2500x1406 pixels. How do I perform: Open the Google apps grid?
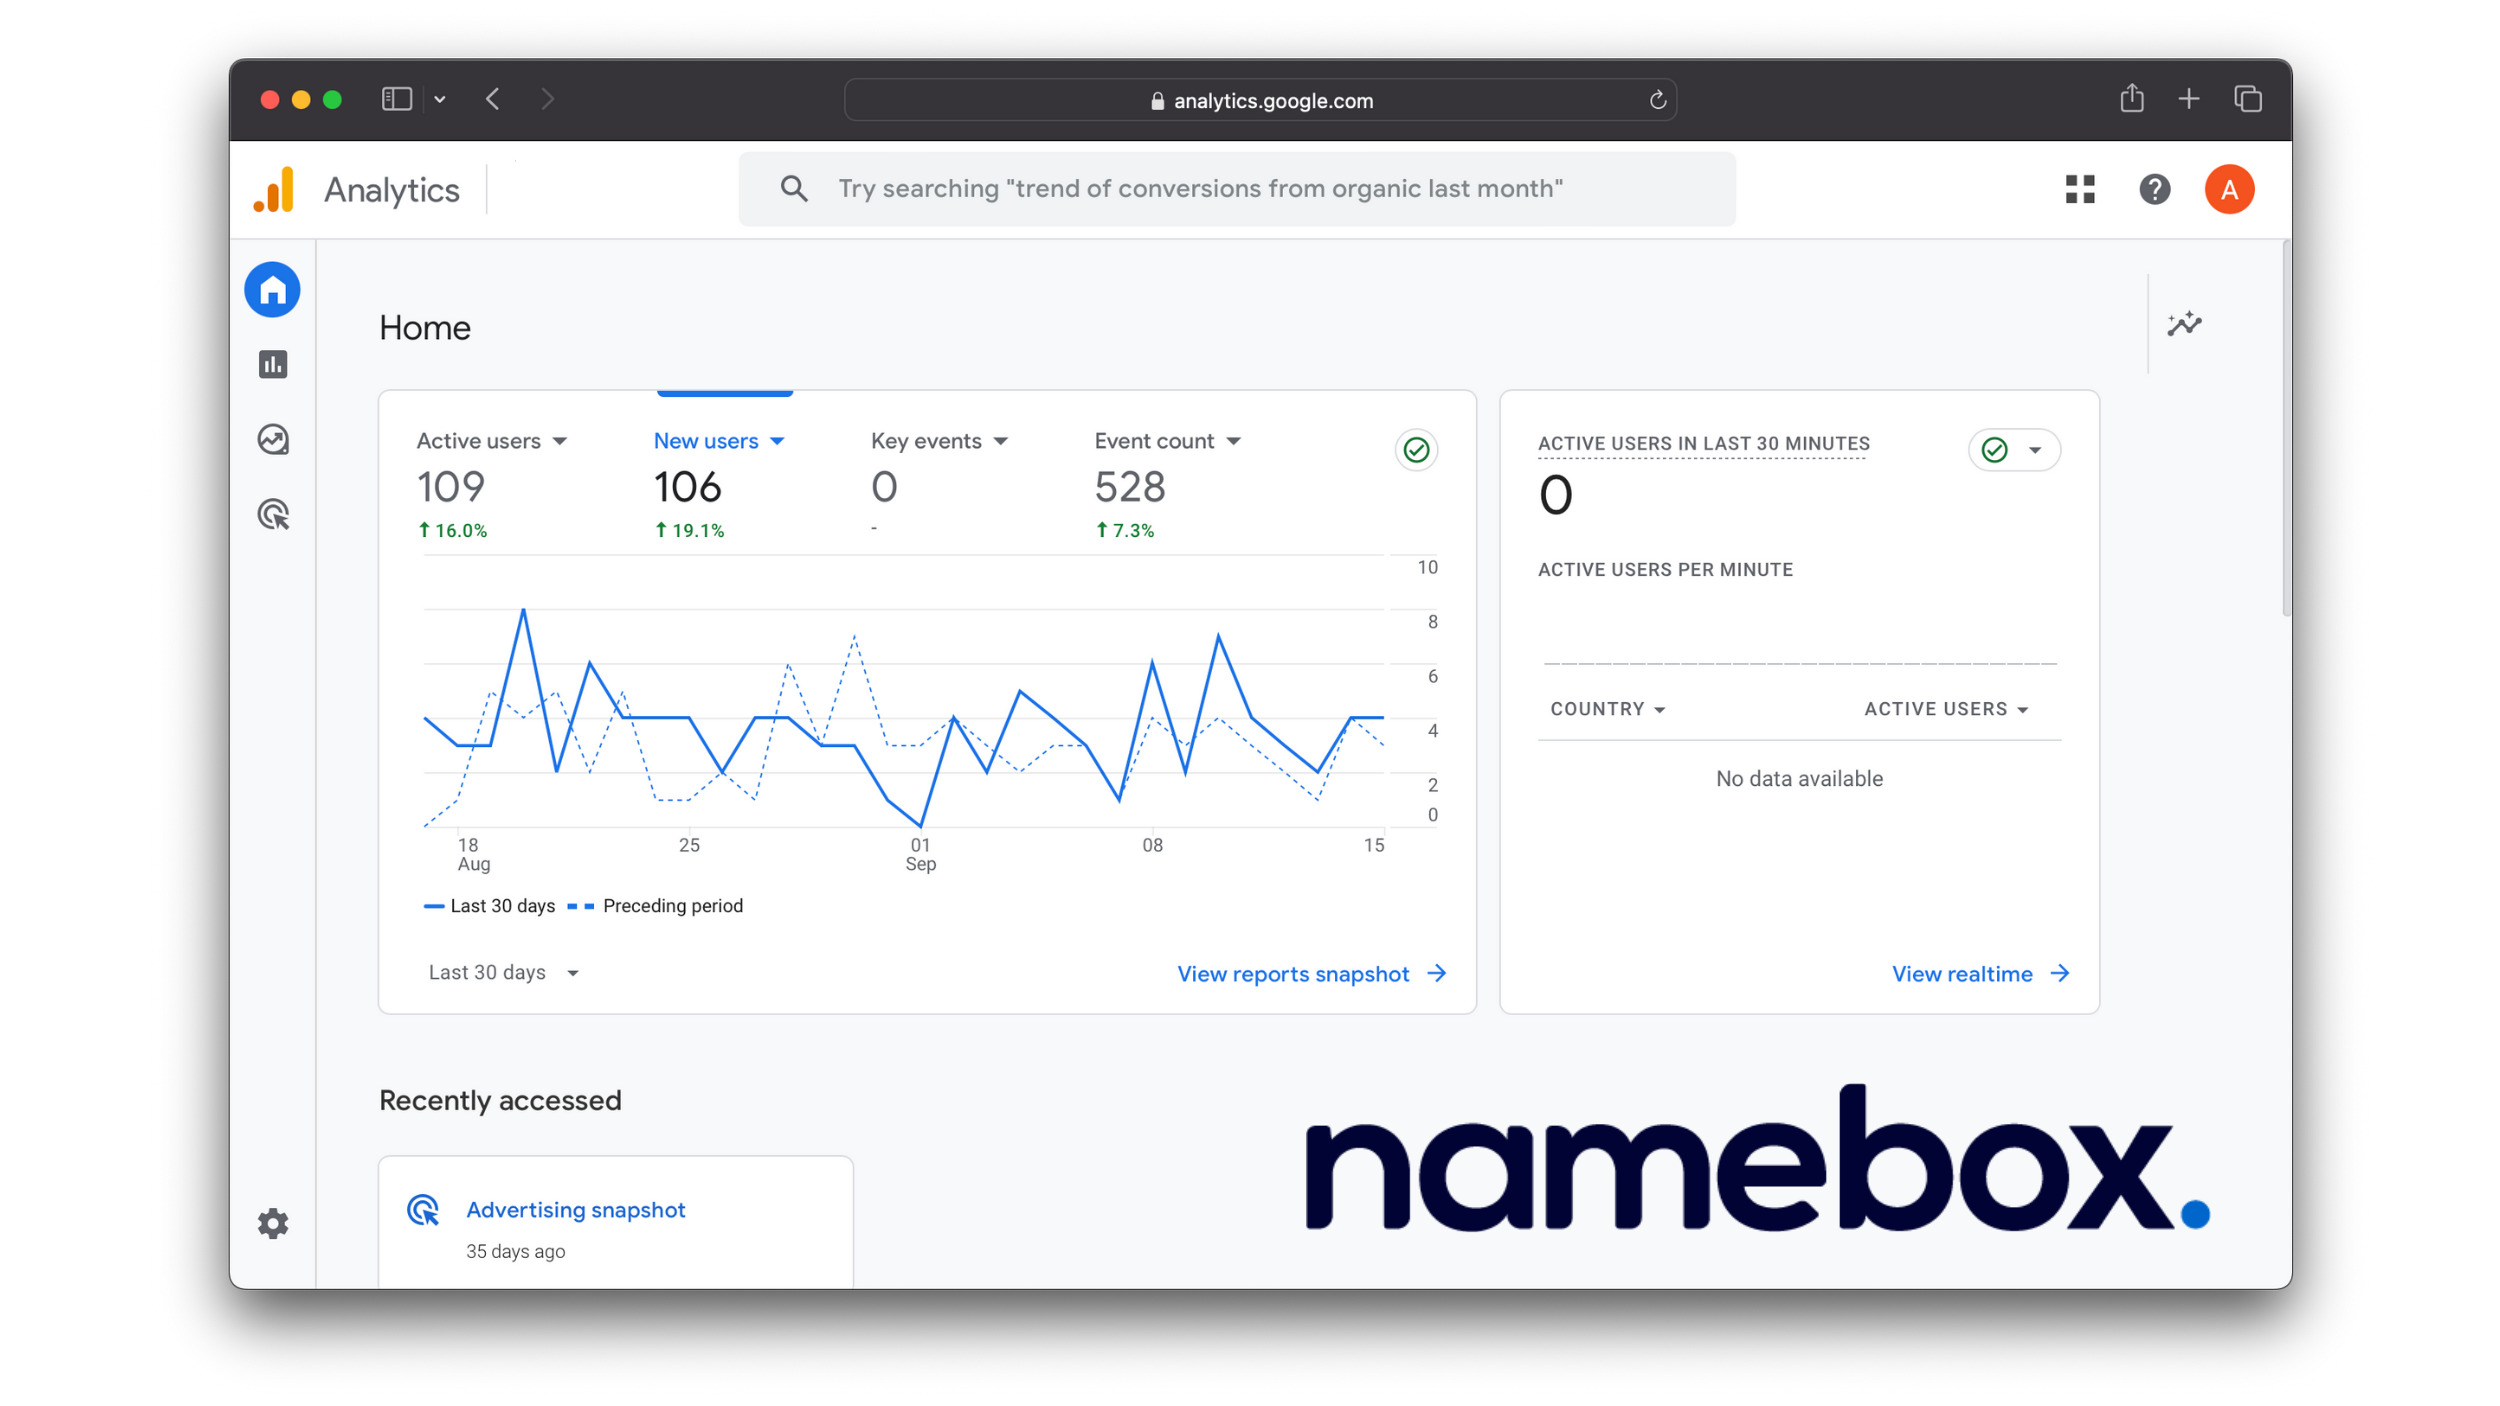click(2080, 189)
